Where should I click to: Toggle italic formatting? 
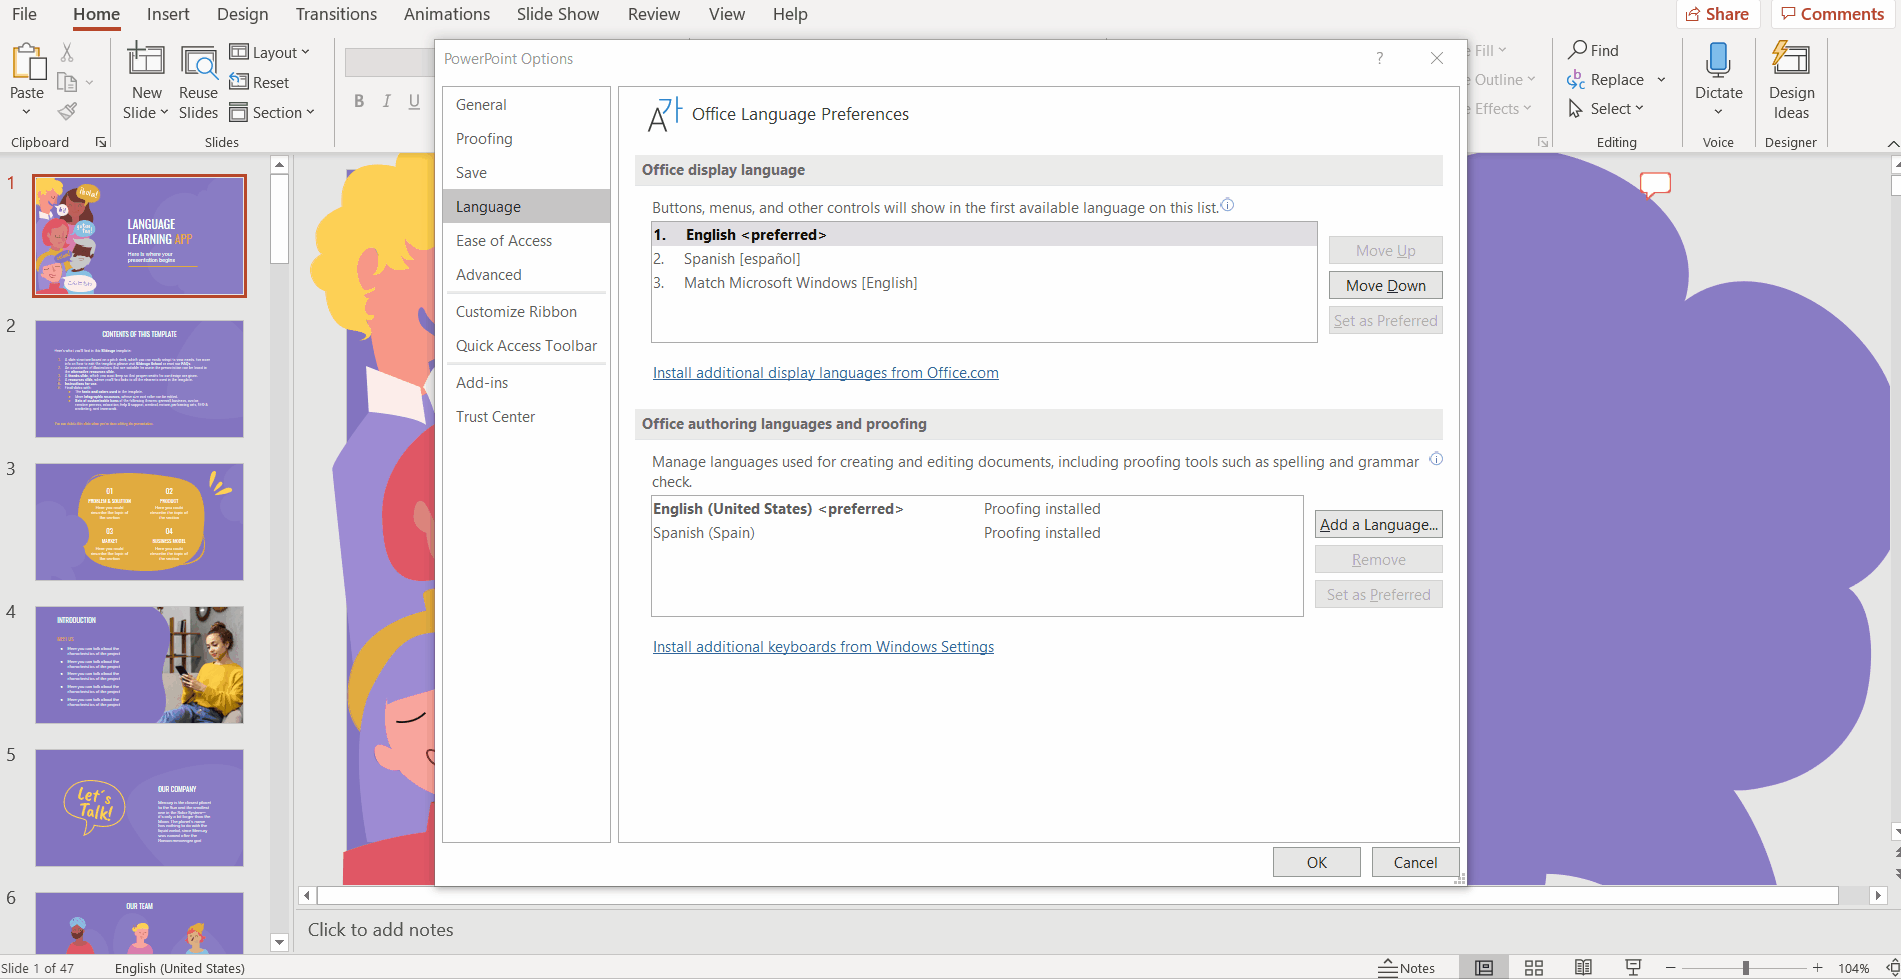pyautogui.click(x=386, y=100)
